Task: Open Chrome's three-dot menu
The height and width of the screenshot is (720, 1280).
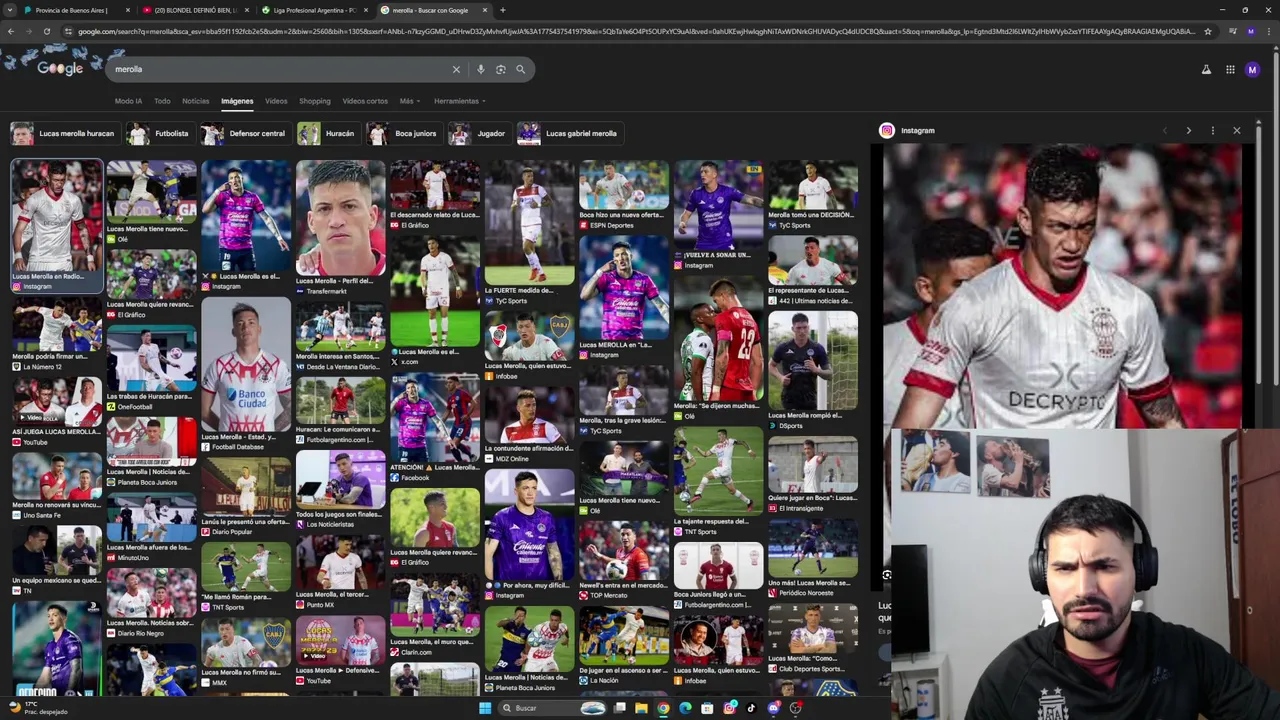Action: click(1267, 31)
